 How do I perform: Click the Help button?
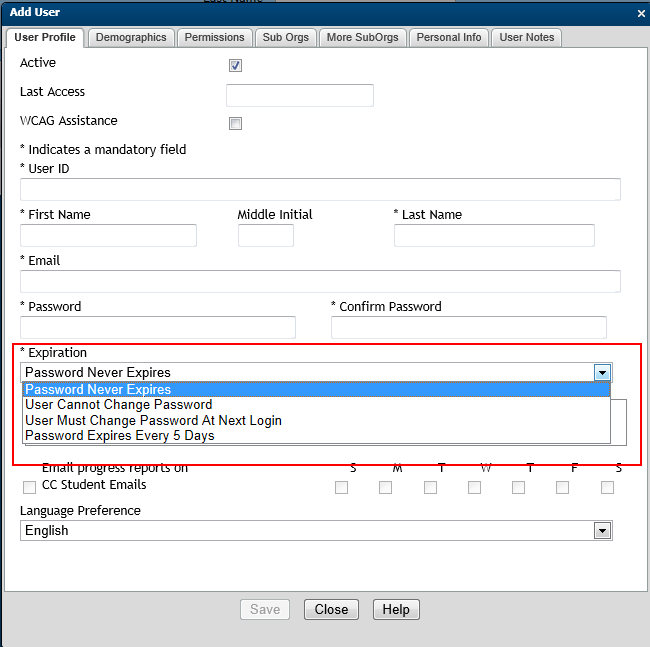tap(396, 609)
